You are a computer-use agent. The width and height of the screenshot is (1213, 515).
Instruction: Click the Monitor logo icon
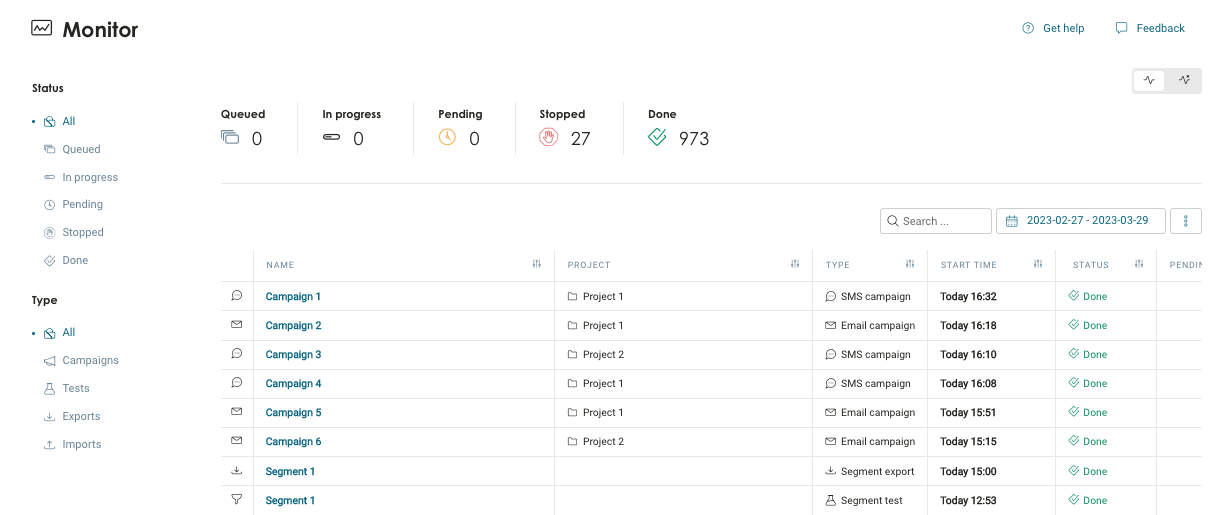click(x=42, y=29)
